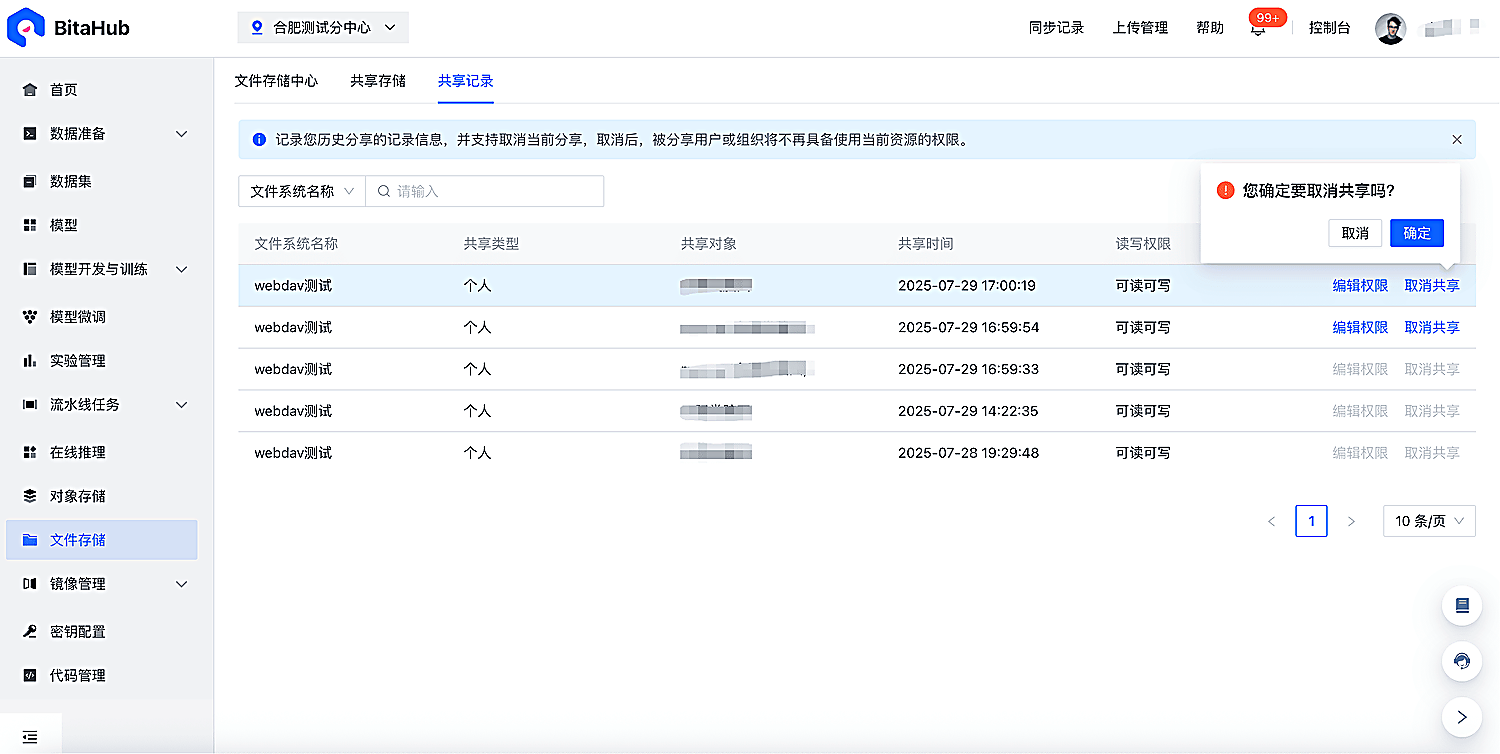
Task: Close the blue info banner
Action: tap(1457, 140)
